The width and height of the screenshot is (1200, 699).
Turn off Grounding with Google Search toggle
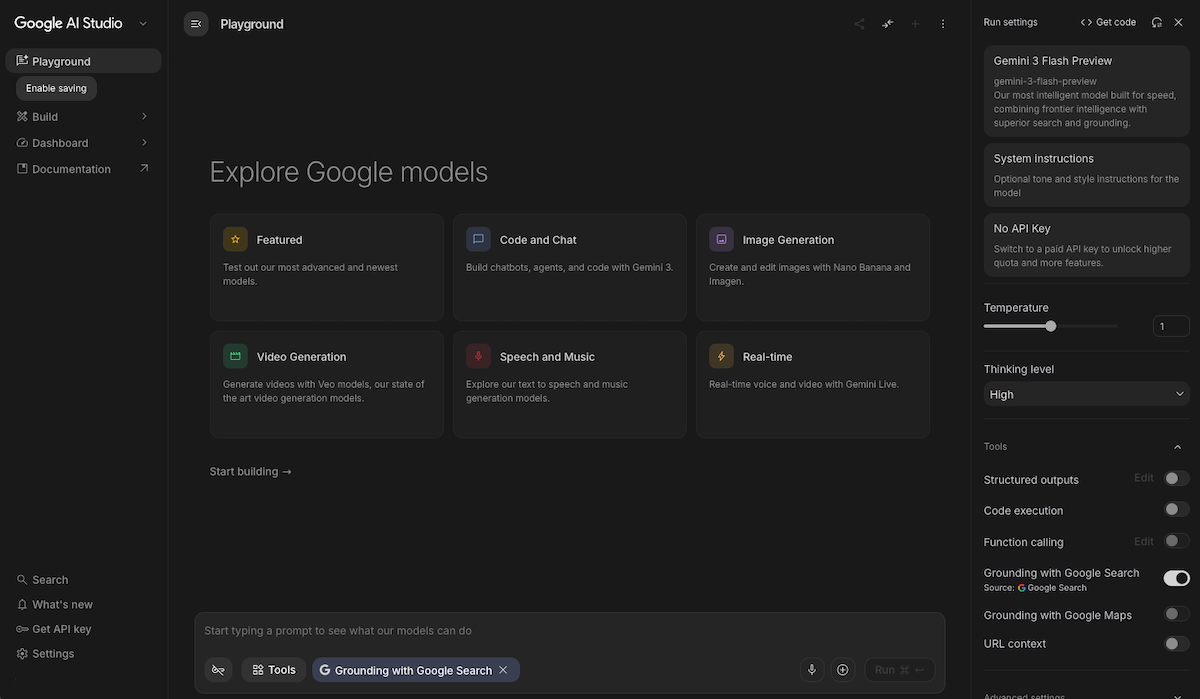1176,578
